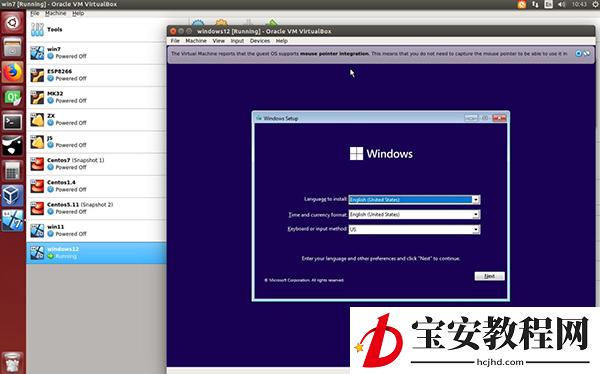Open the Ubuntu dash search launcher

click(x=13, y=23)
